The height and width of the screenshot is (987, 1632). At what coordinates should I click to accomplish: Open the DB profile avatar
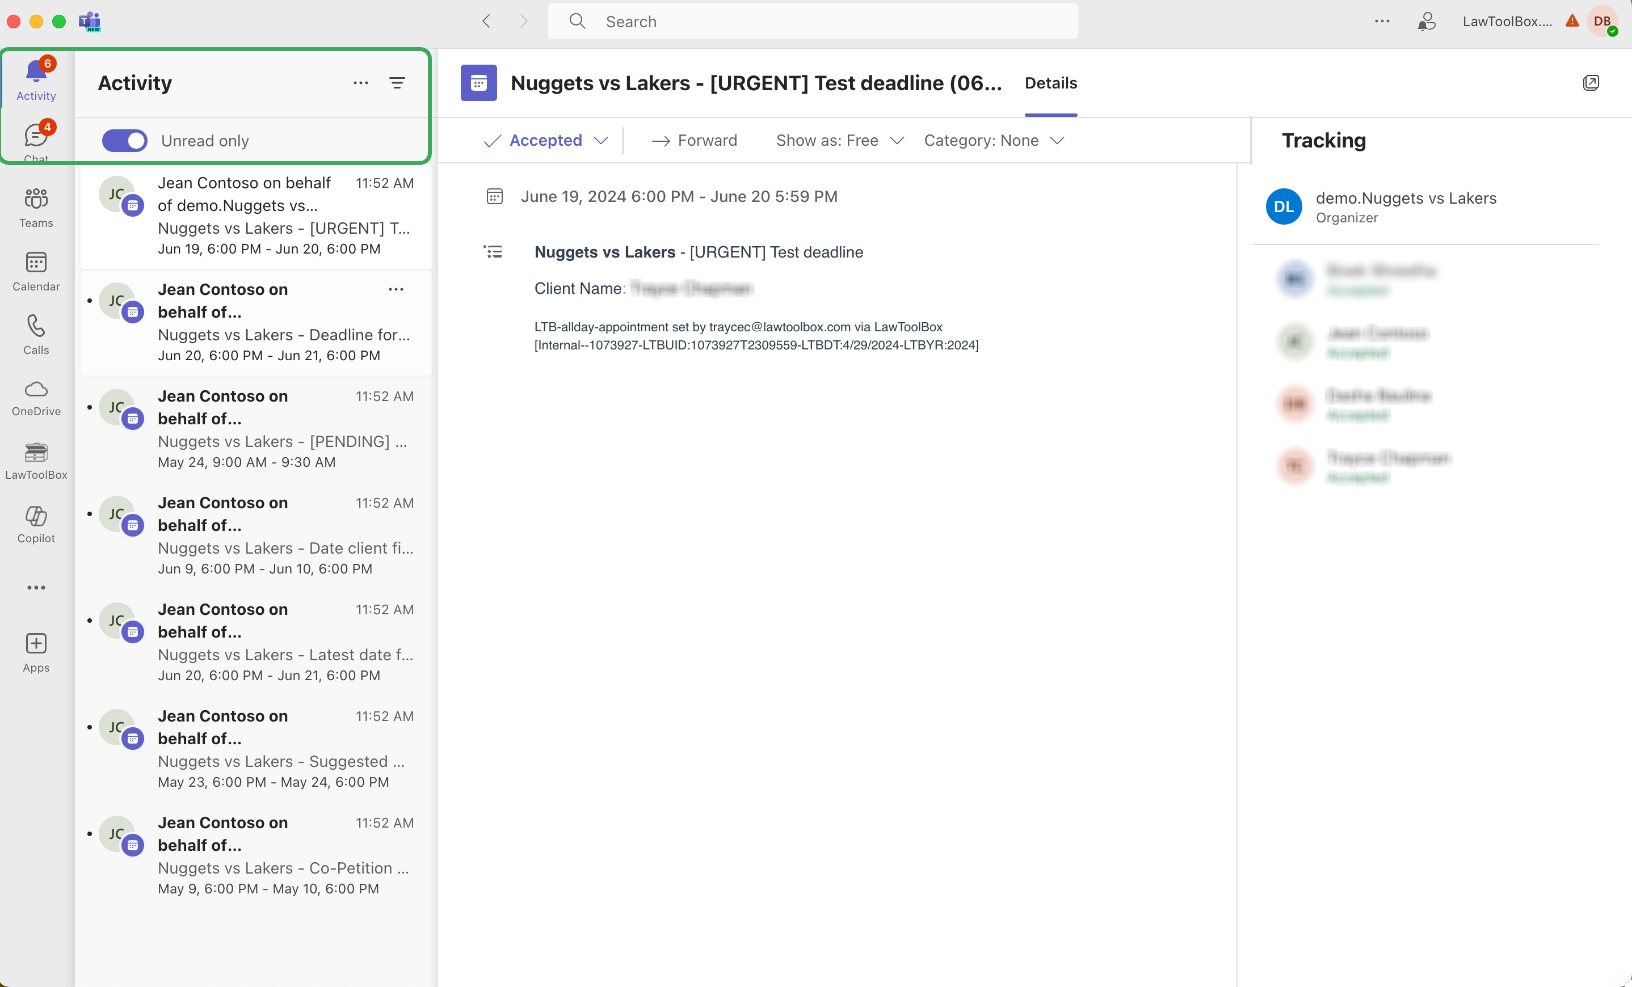point(1603,21)
